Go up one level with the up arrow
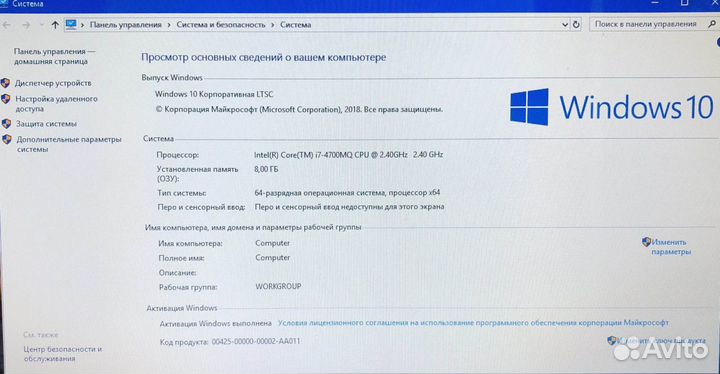Viewport: 720px width, 374px height. tap(55, 25)
